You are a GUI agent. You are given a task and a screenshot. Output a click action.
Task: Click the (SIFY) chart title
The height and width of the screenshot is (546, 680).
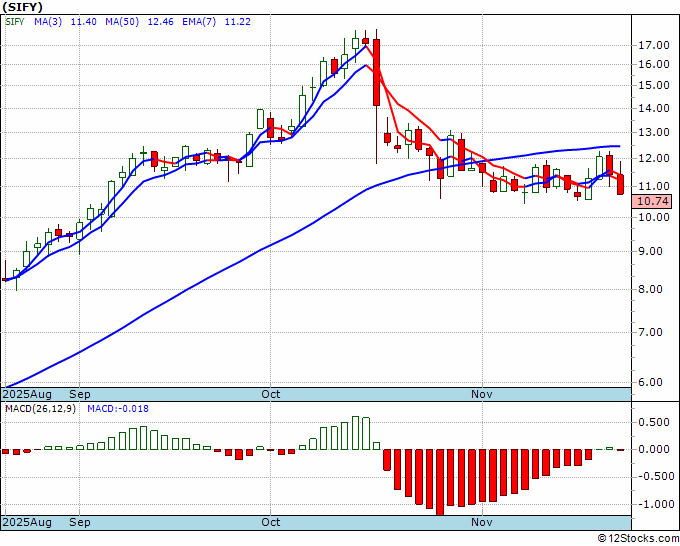22,7
